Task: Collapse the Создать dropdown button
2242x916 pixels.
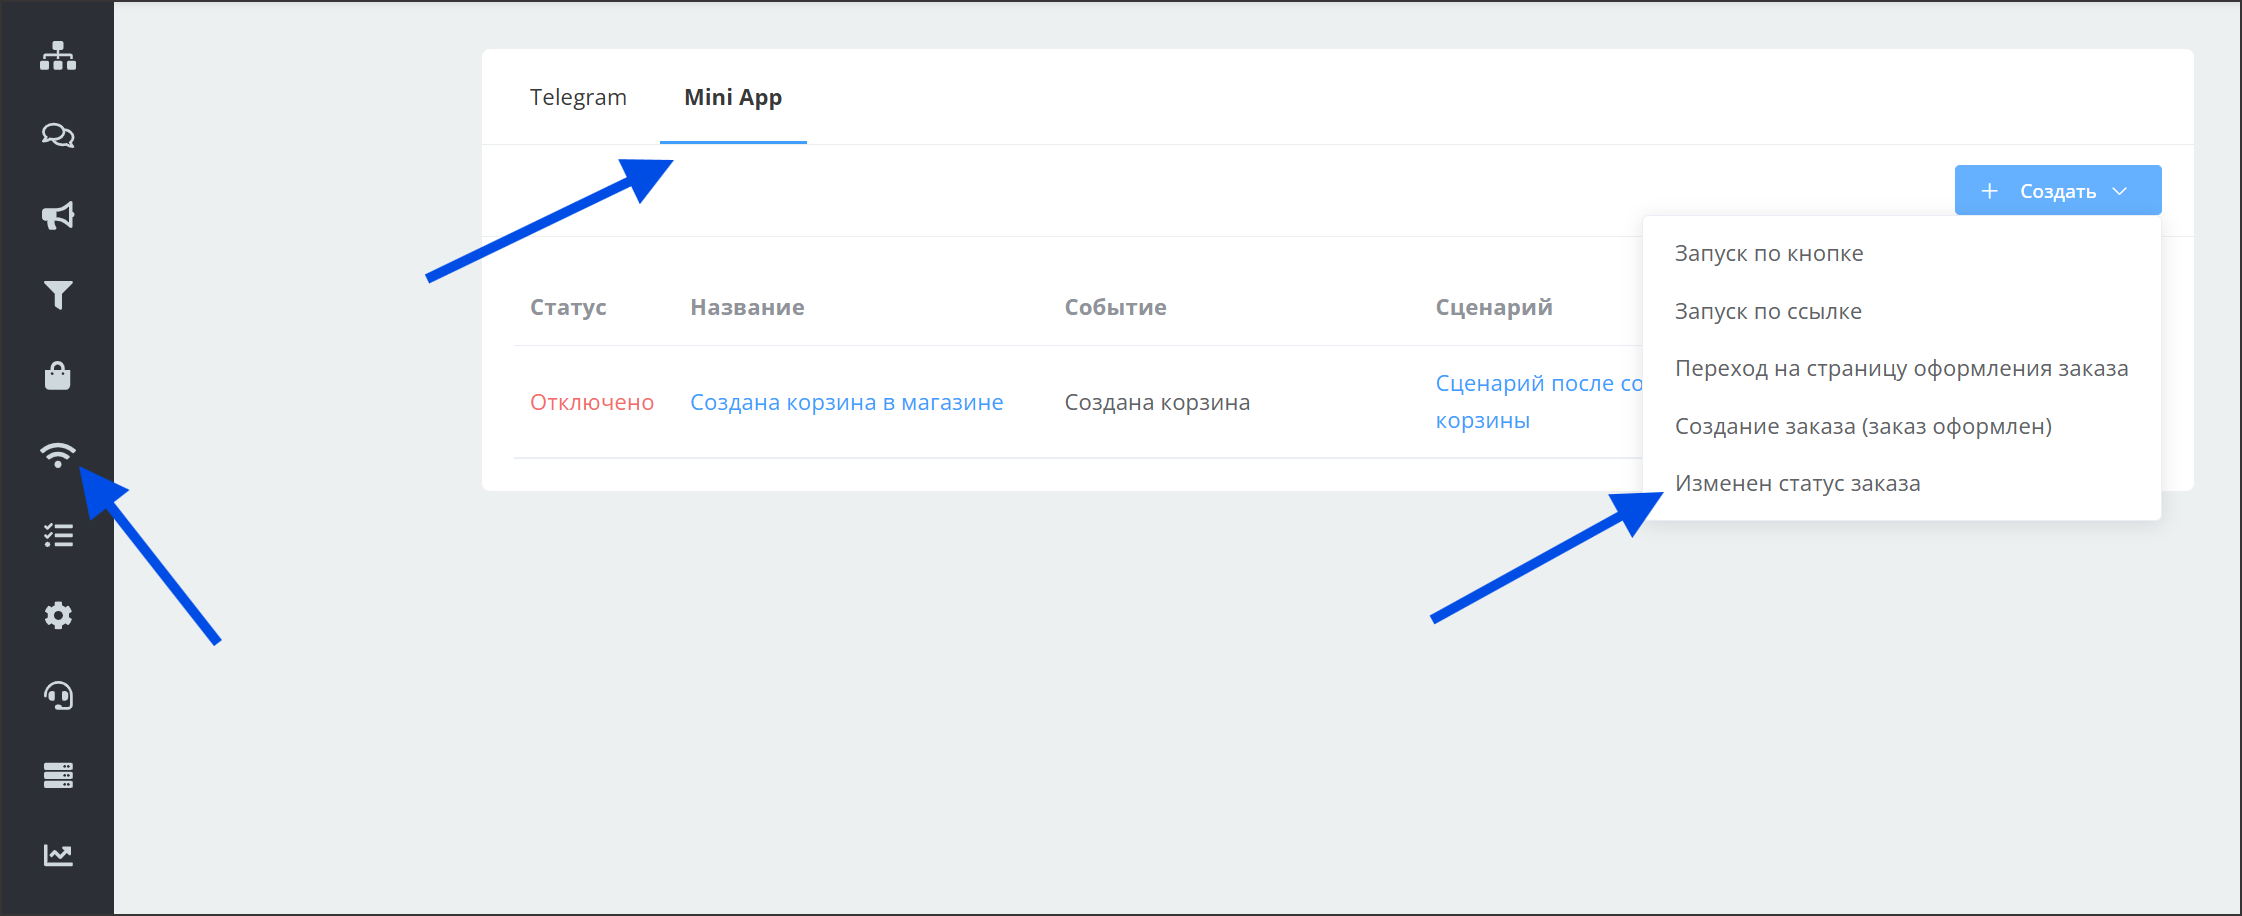Action: coord(2057,191)
